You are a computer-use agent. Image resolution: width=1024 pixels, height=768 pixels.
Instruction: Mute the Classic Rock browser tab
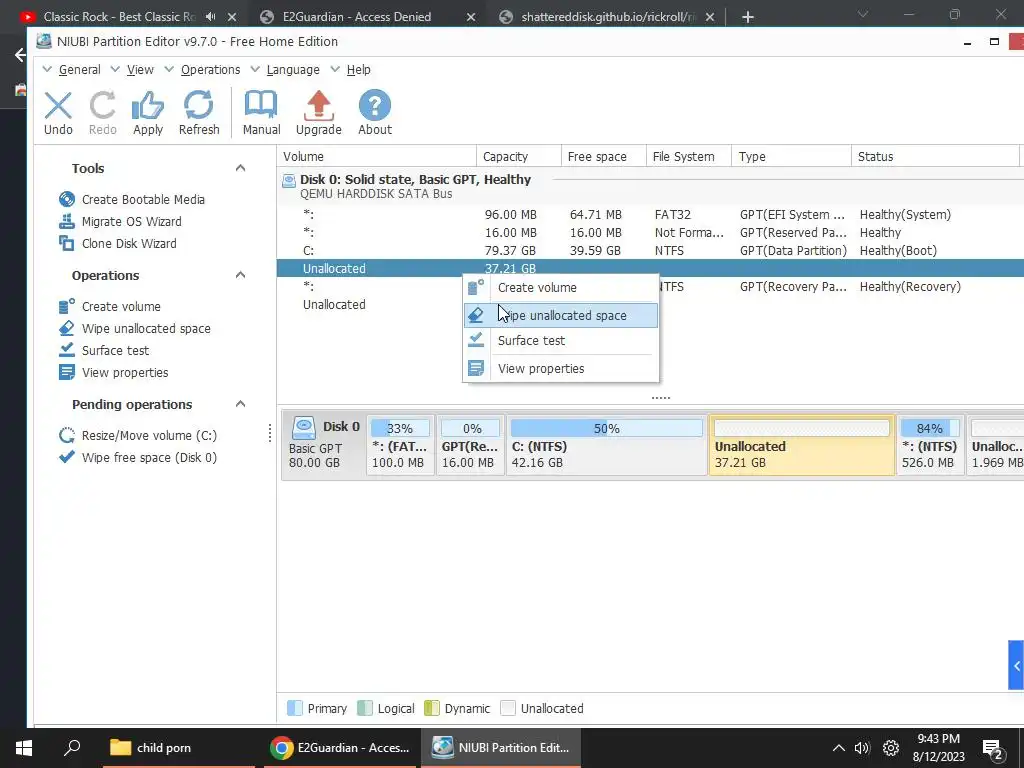point(210,16)
